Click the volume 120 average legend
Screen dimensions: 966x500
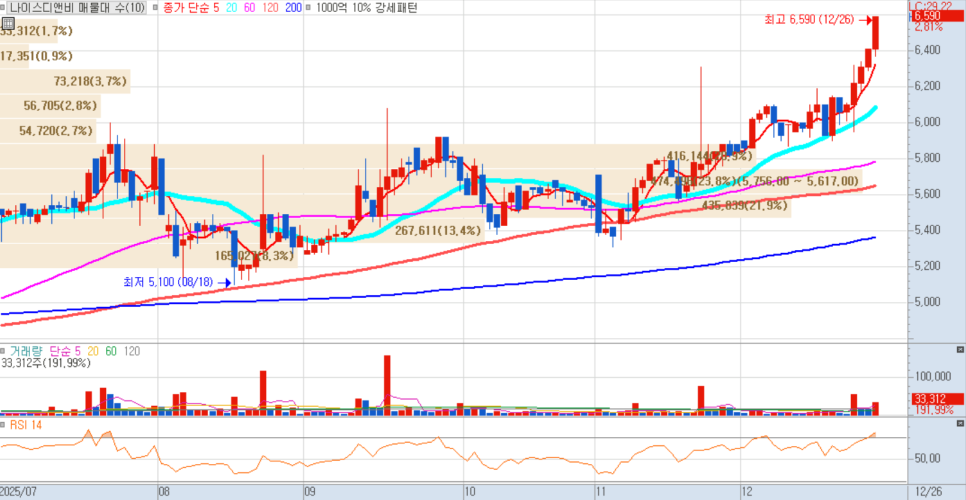(132, 351)
